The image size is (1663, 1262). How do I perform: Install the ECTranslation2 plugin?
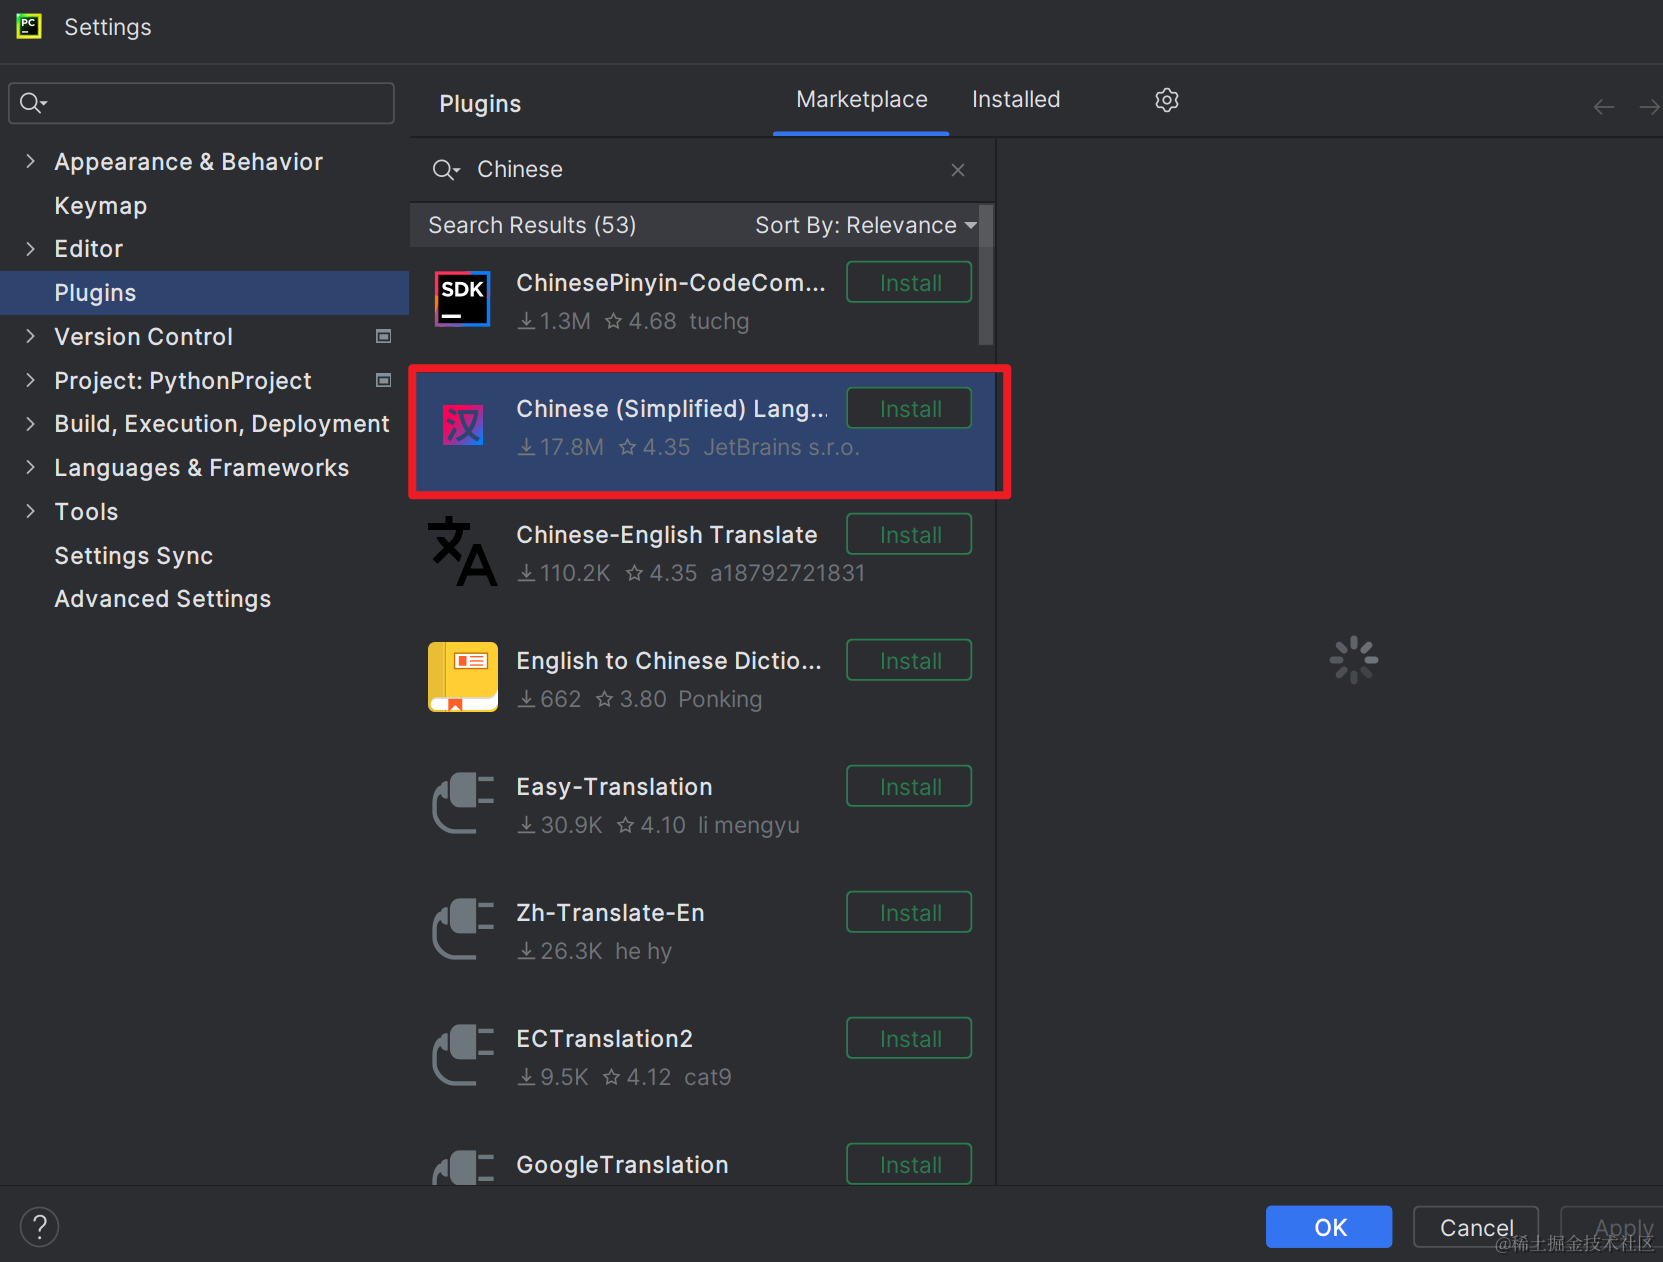pos(909,1038)
